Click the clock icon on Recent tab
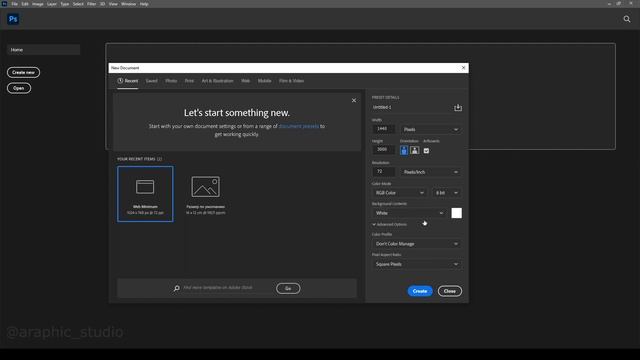Image resolution: width=640 pixels, height=360 pixels. tap(120, 81)
